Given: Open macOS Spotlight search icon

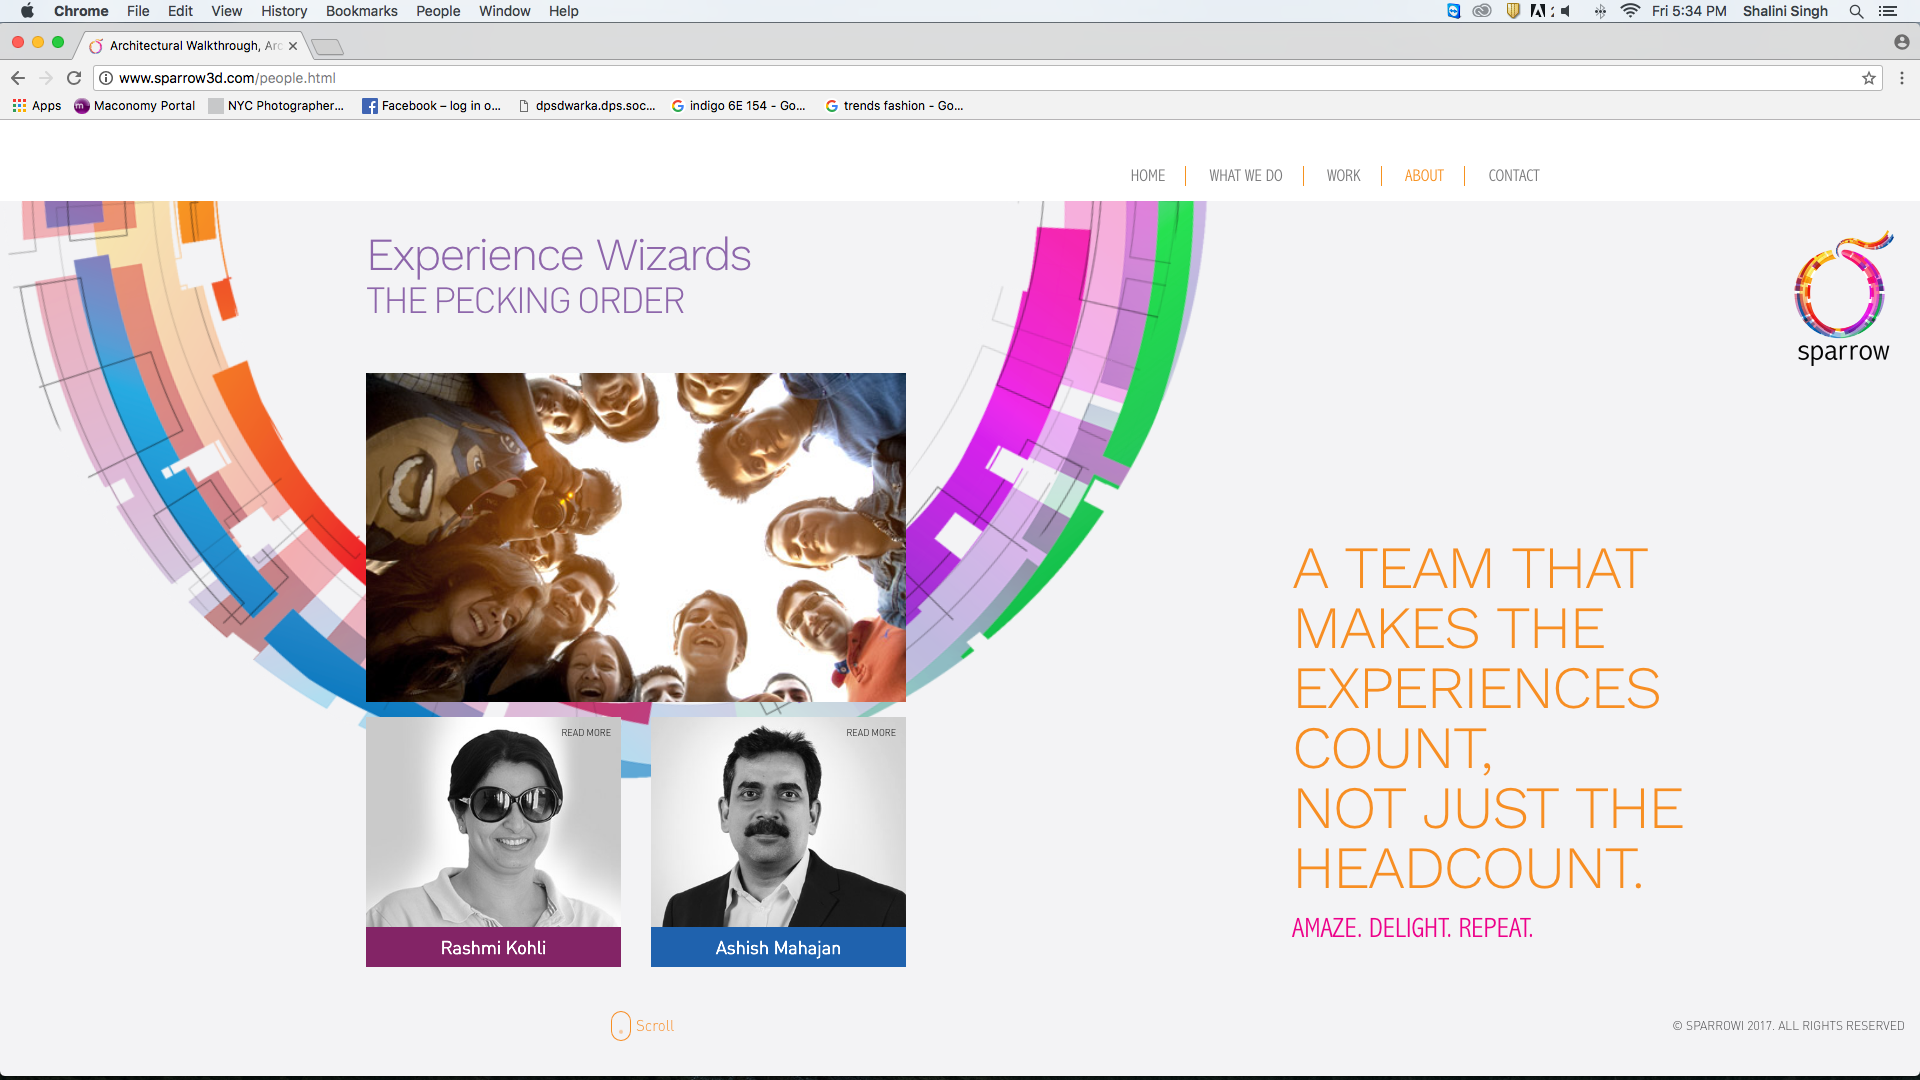Looking at the screenshot, I should coord(1856,11).
